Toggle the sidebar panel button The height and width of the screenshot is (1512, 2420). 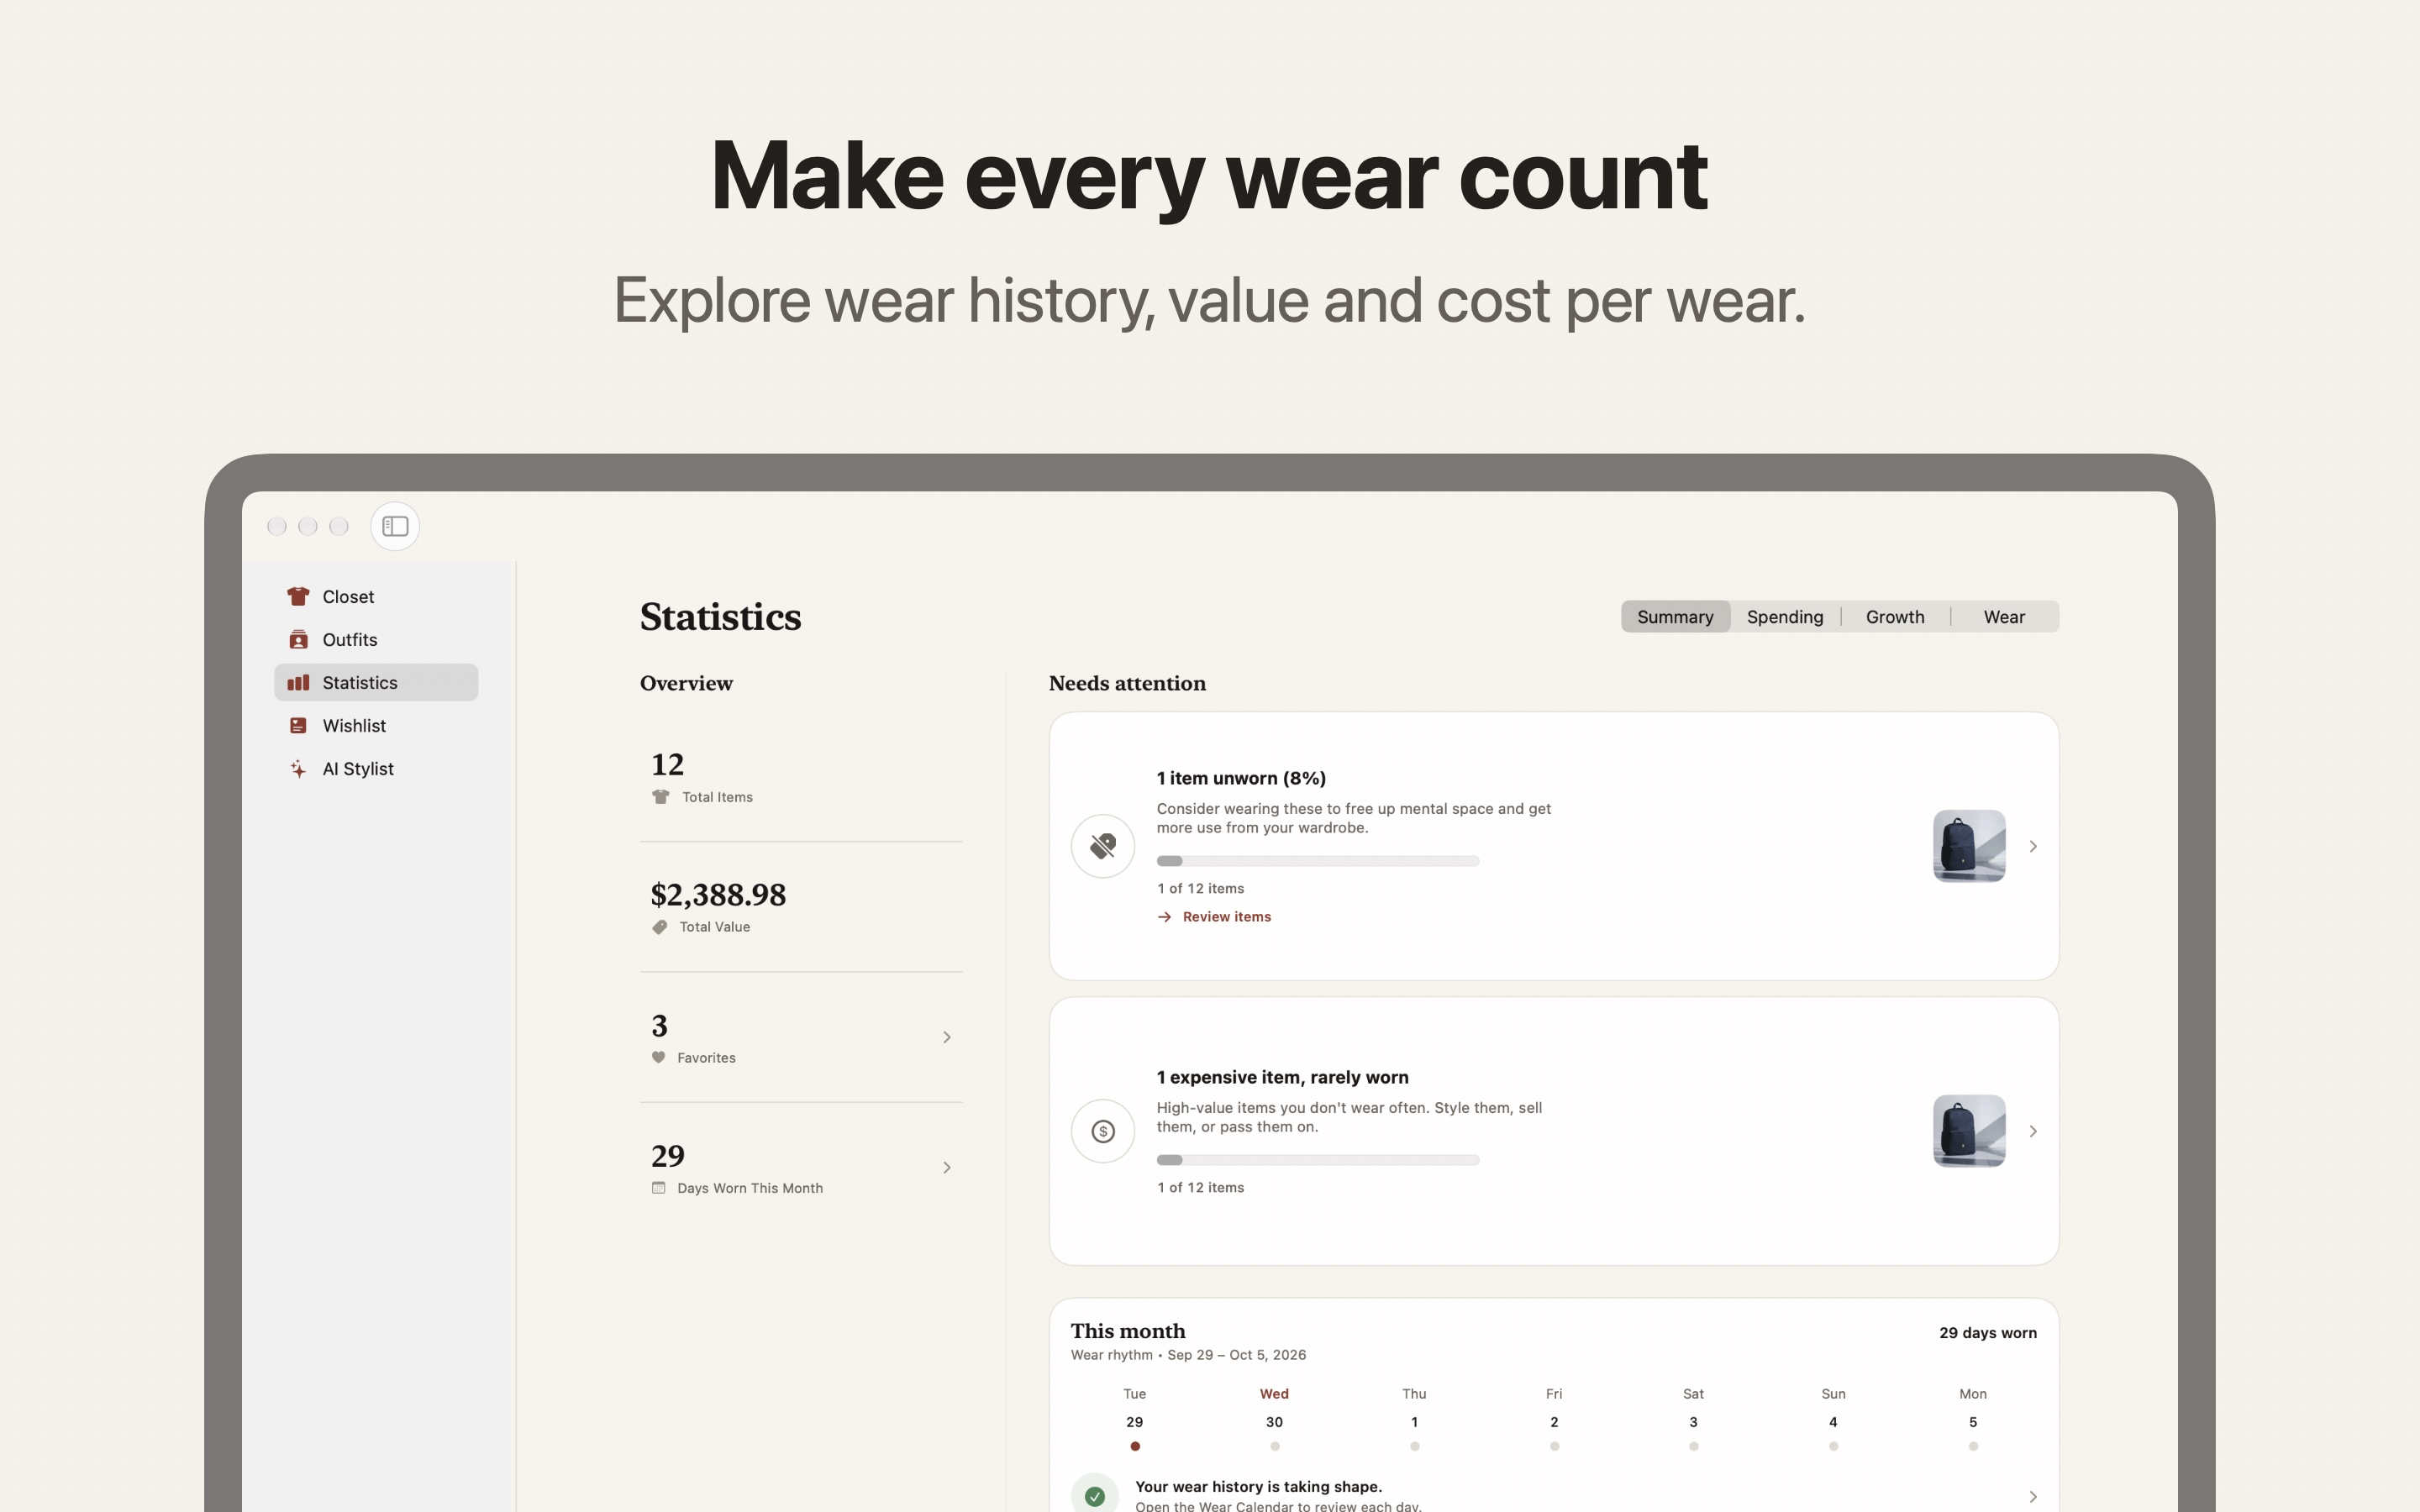point(395,526)
